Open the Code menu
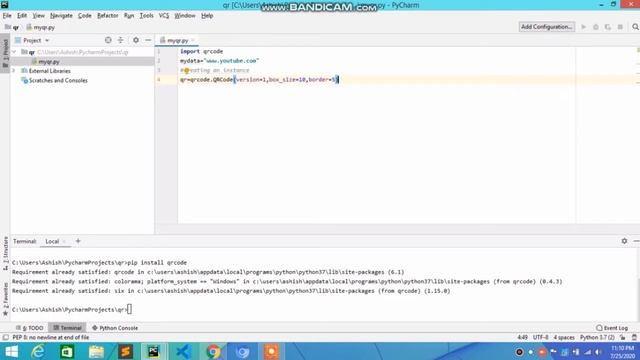 tap(84, 16)
